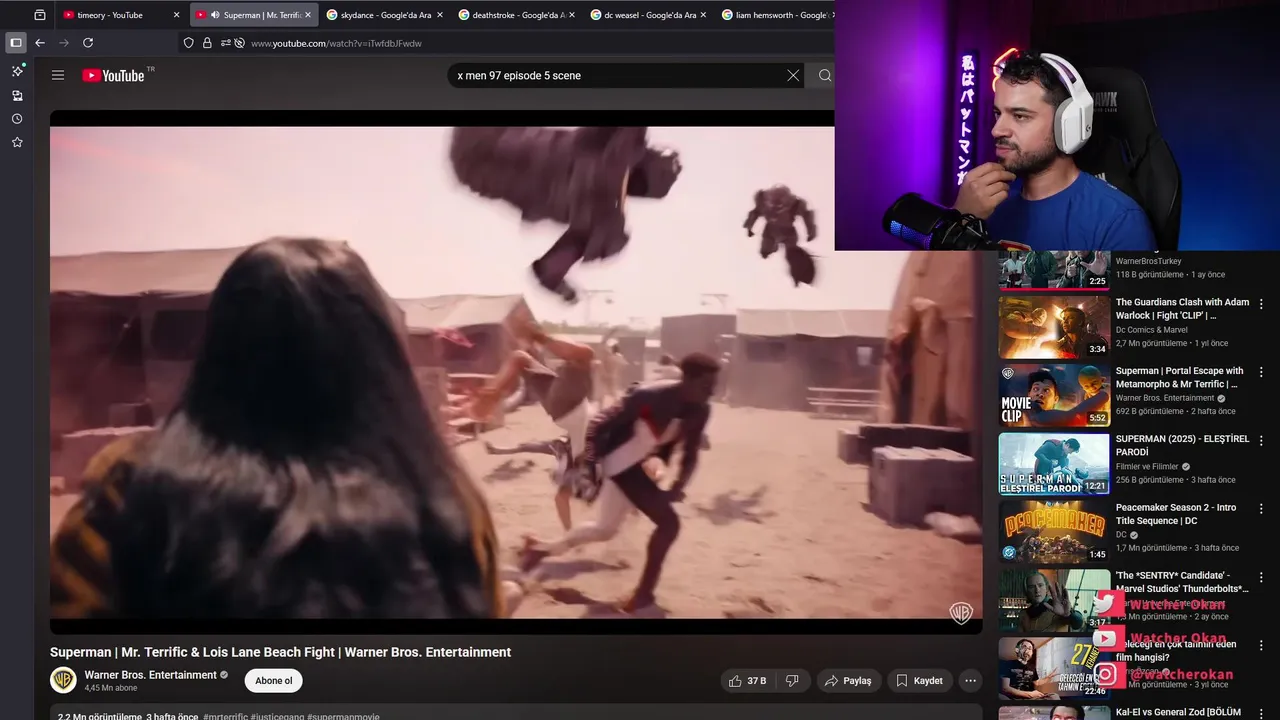Close the dc weasel tab
Image resolution: width=1280 pixels, height=720 pixels.
703,15
